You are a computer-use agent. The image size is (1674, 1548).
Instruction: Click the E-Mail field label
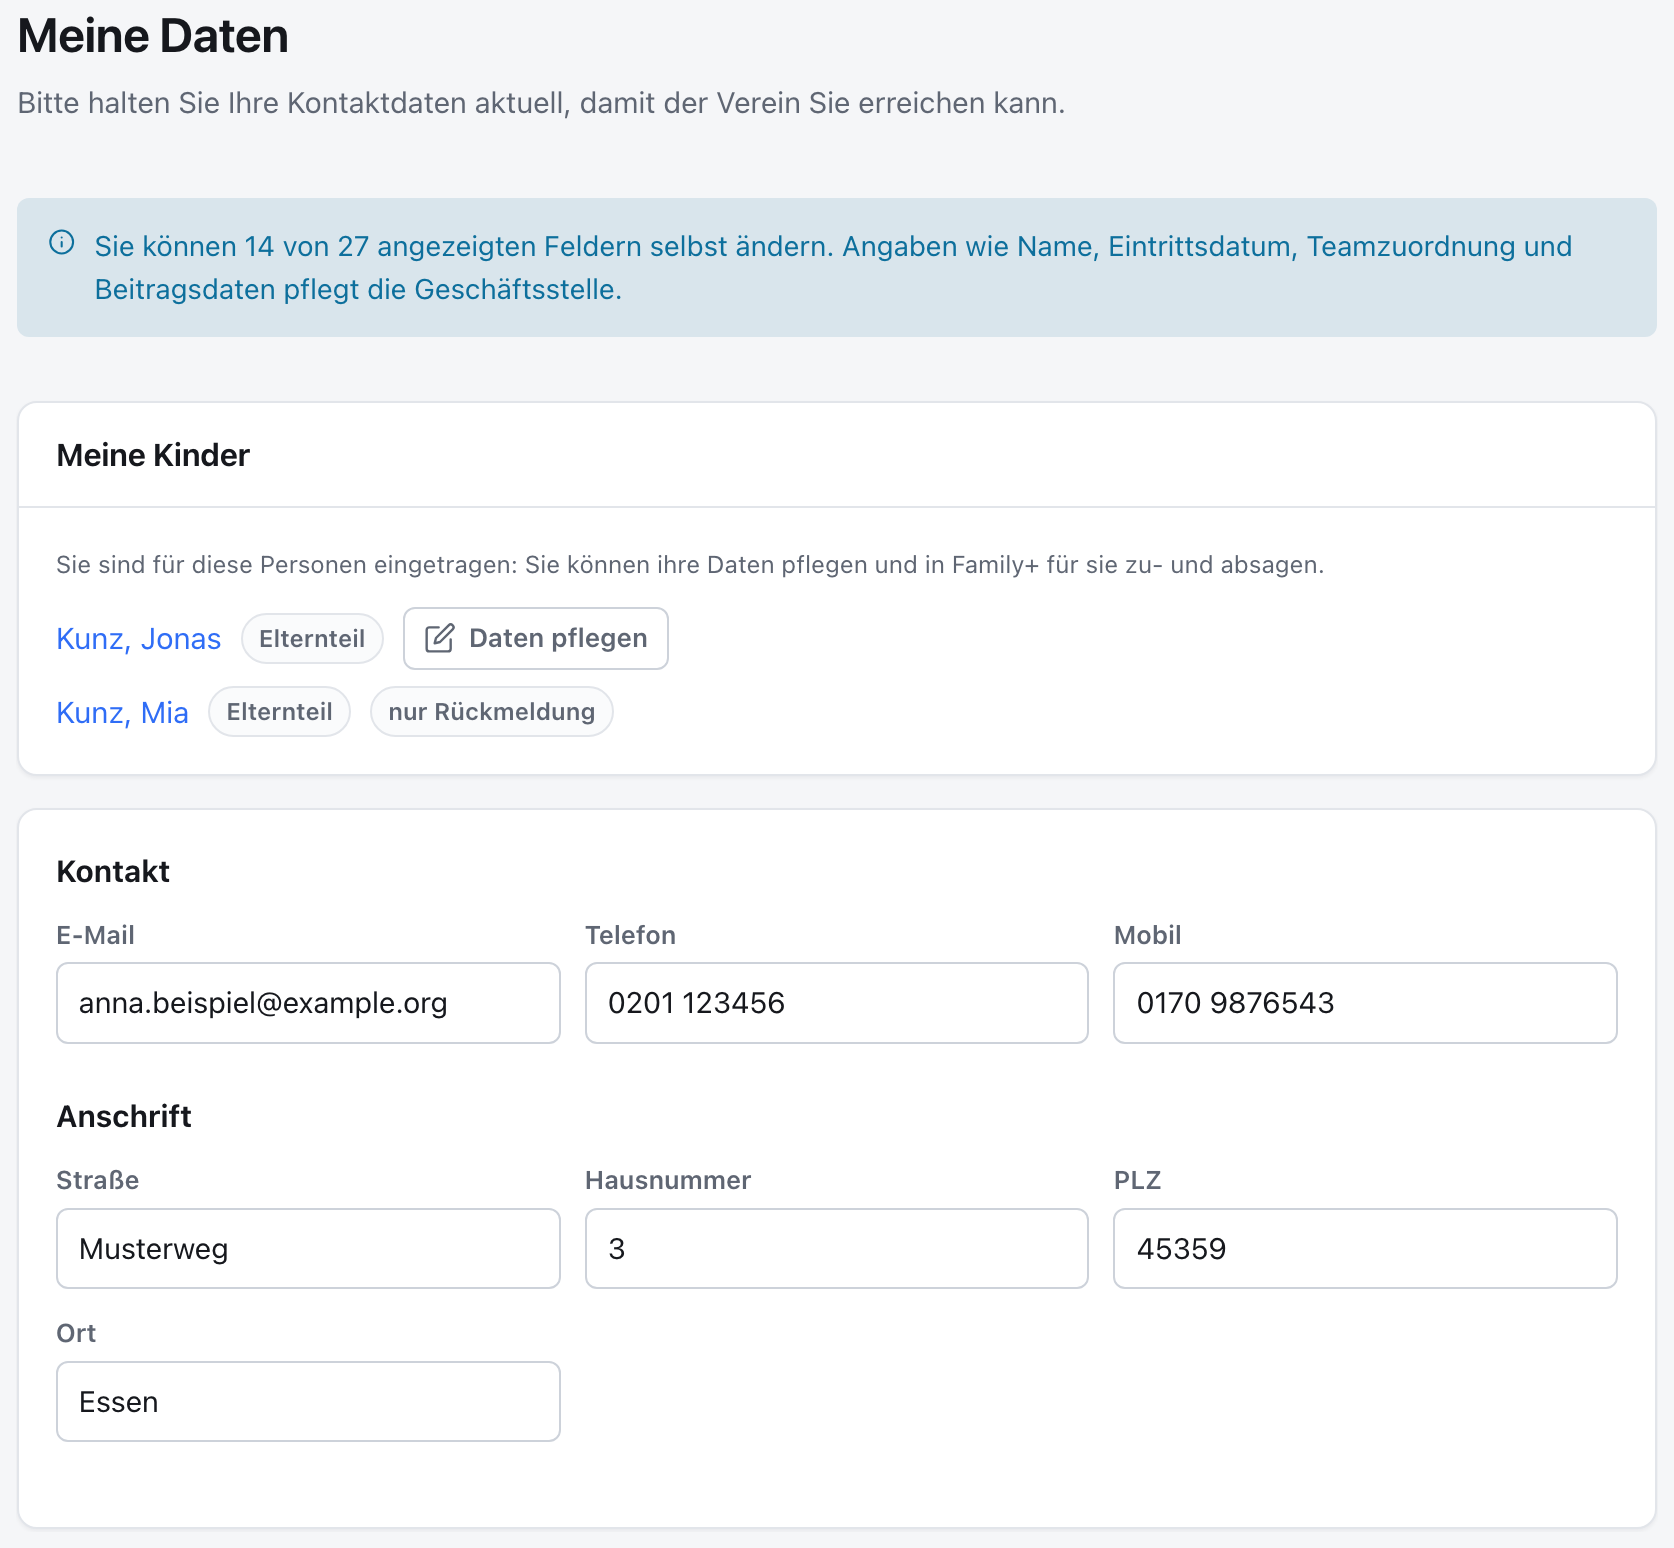(95, 936)
